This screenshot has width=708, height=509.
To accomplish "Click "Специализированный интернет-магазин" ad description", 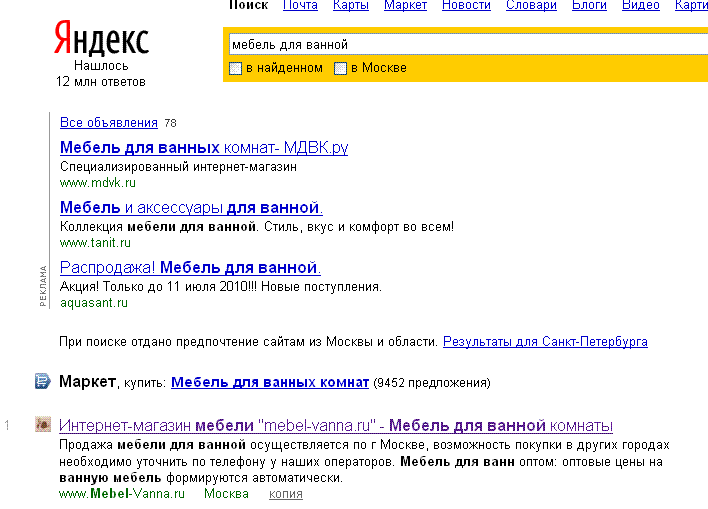I will tap(178, 167).
